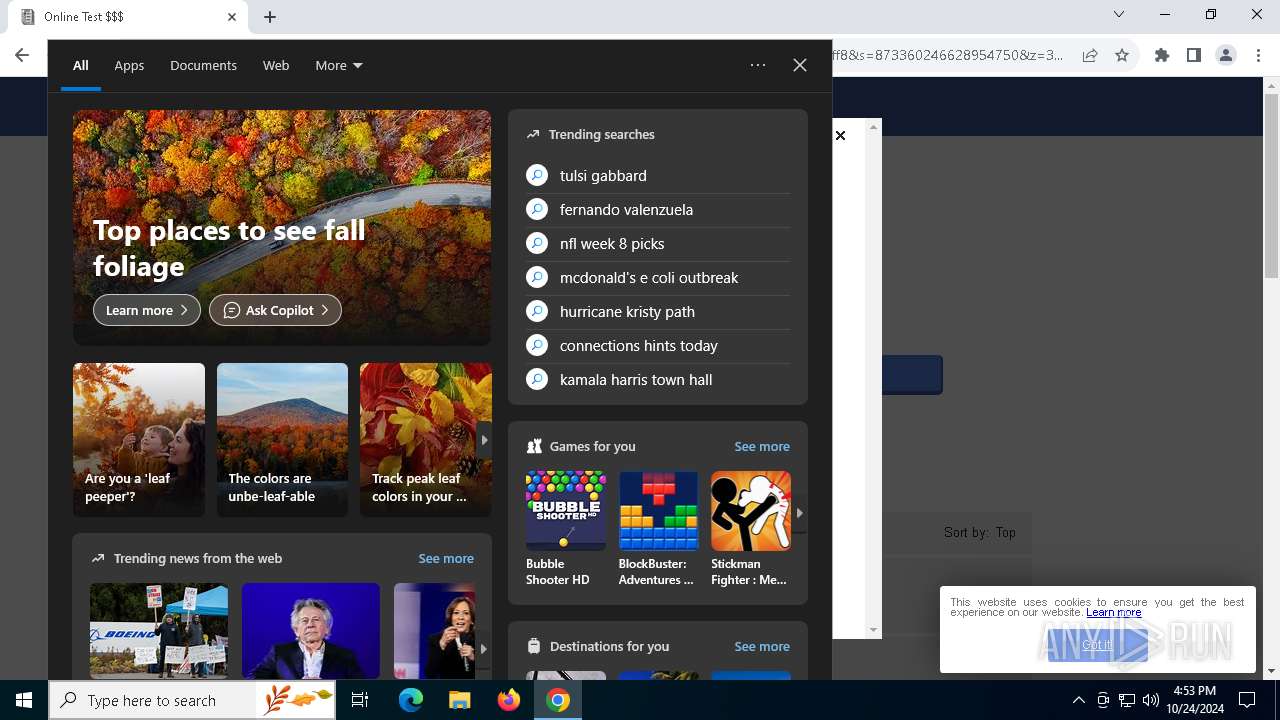The image size is (1280, 720).
Task: Click Learn more in cookie notice
Action: point(1113,612)
